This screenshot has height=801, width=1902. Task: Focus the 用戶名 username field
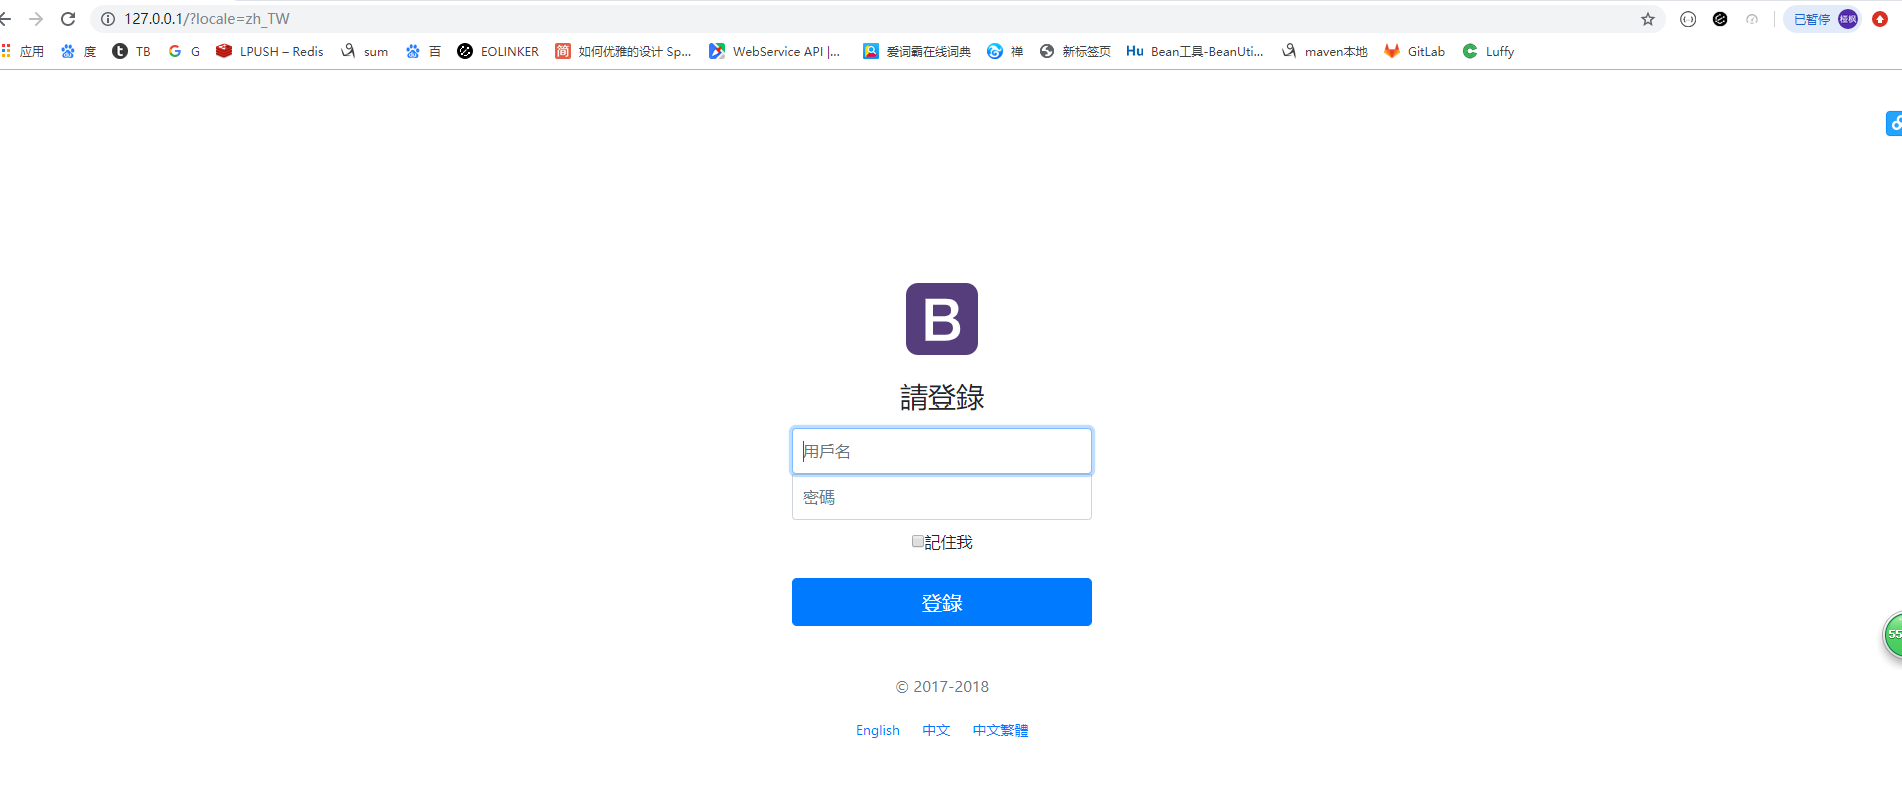click(x=942, y=451)
